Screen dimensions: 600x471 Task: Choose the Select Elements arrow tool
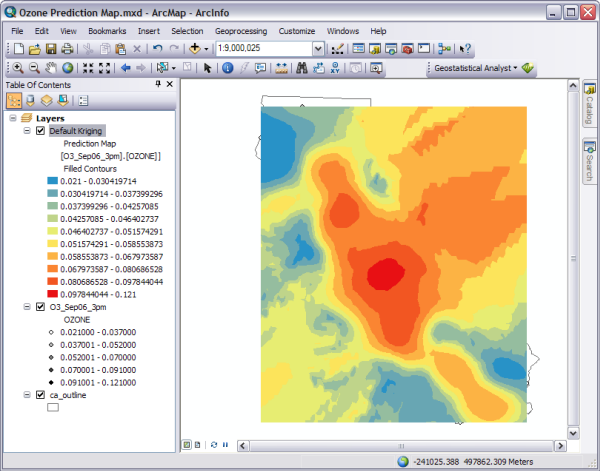point(207,68)
